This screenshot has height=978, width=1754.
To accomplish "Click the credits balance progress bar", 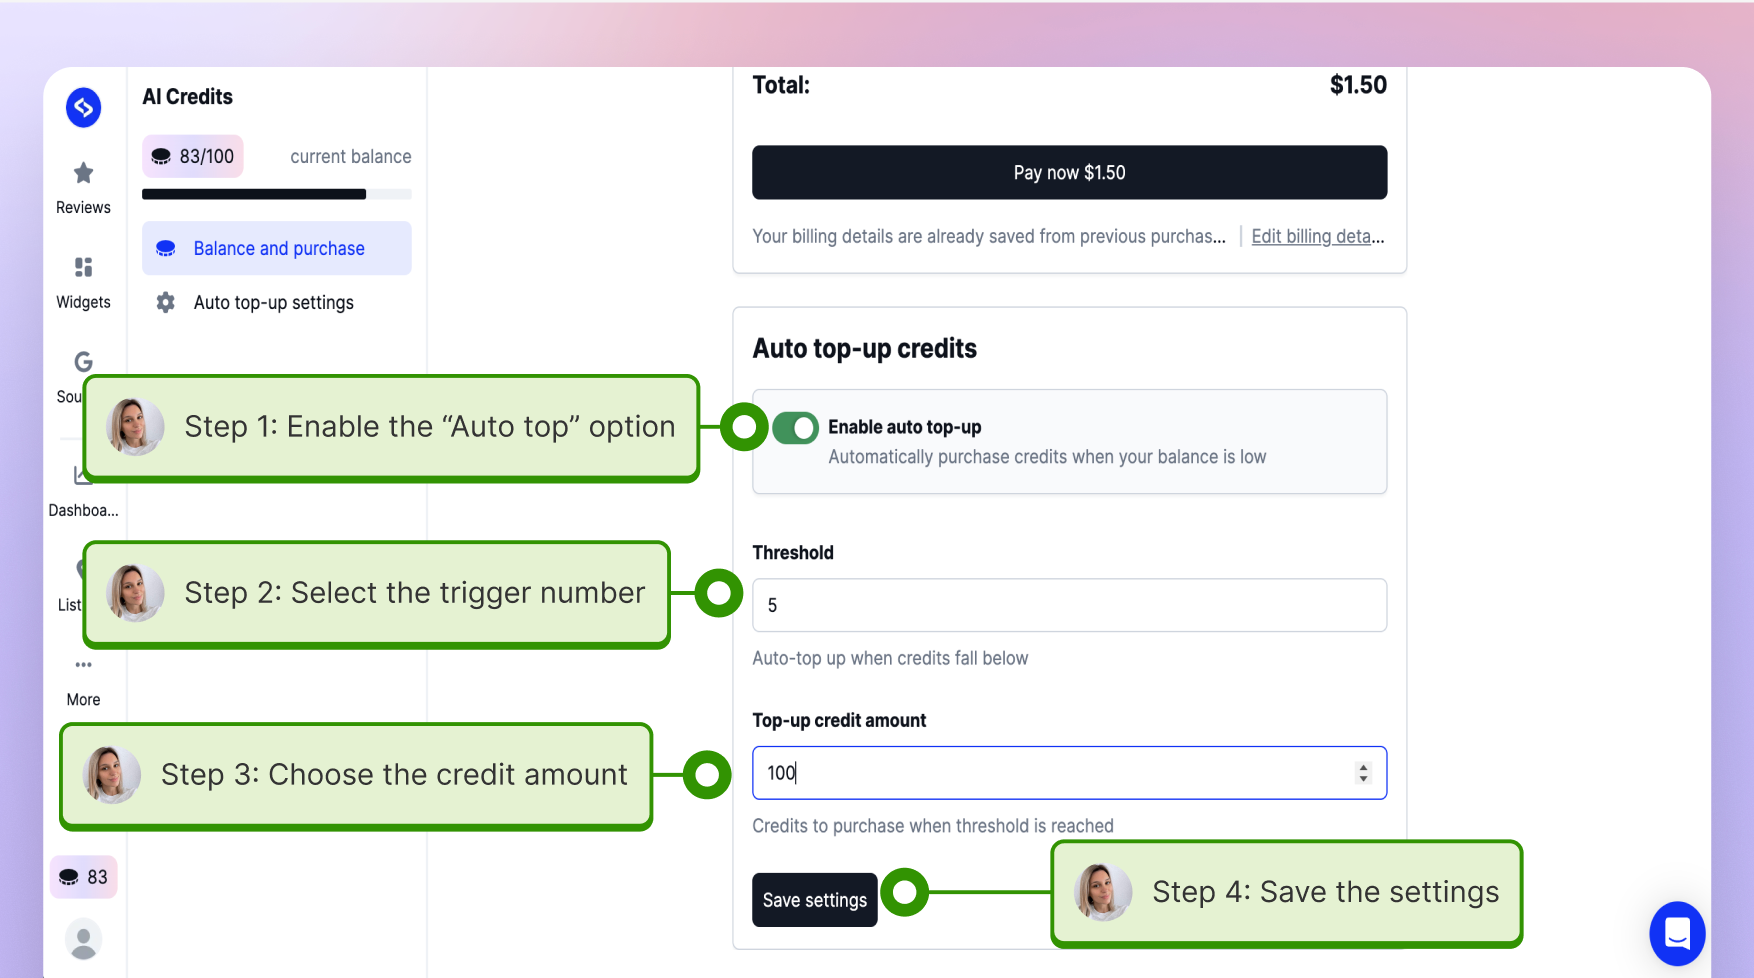I will [277, 194].
